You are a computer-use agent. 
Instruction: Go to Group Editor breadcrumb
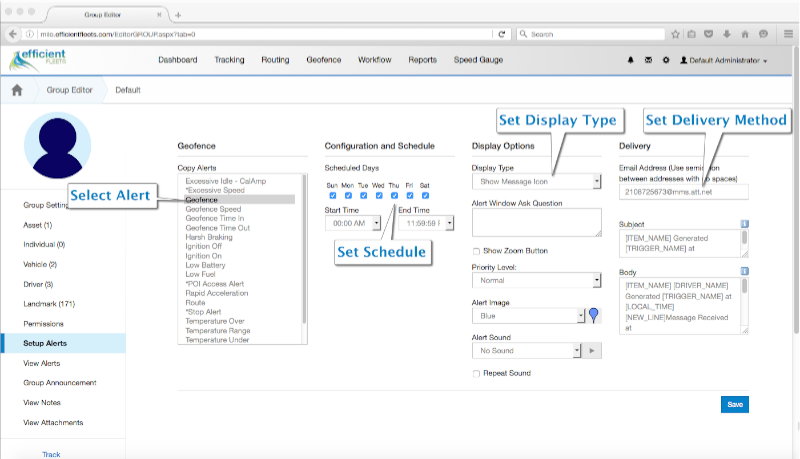(69, 90)
